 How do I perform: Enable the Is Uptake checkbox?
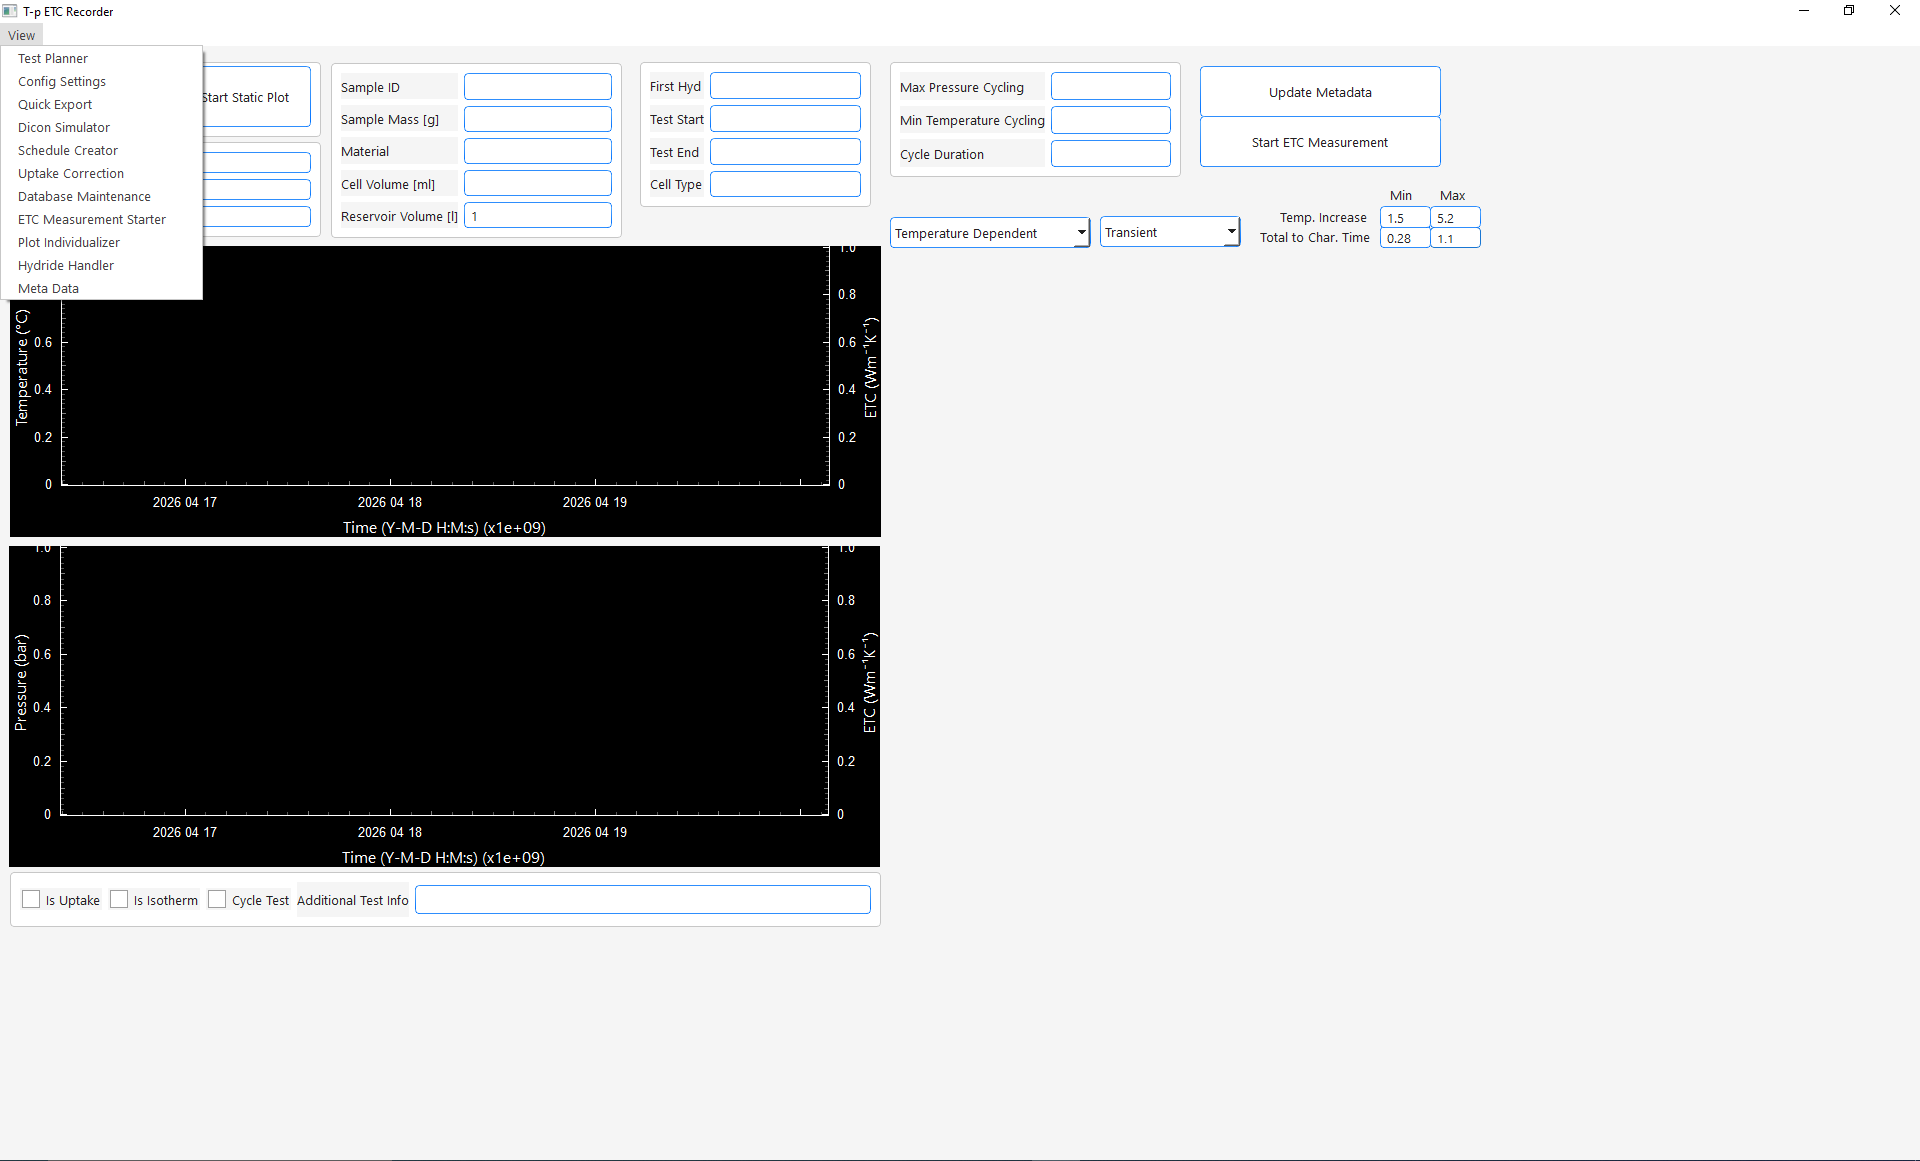point(31,899)
